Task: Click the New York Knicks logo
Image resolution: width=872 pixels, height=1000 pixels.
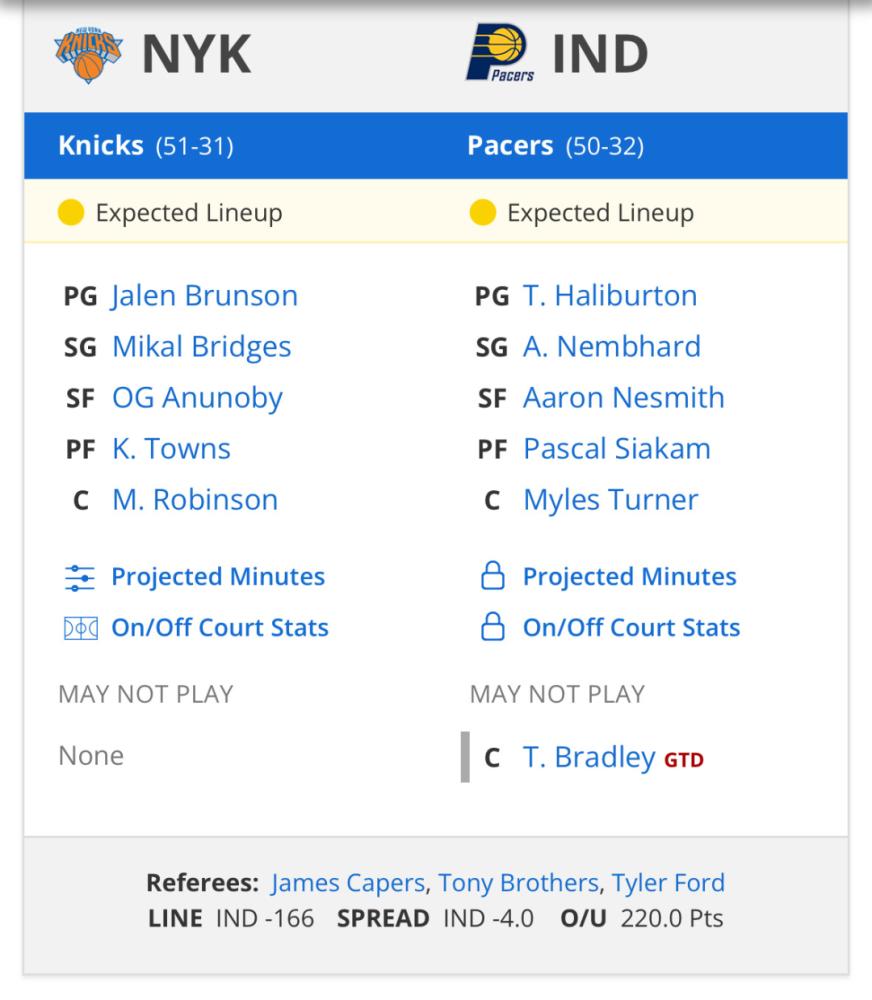Action: 88,55
